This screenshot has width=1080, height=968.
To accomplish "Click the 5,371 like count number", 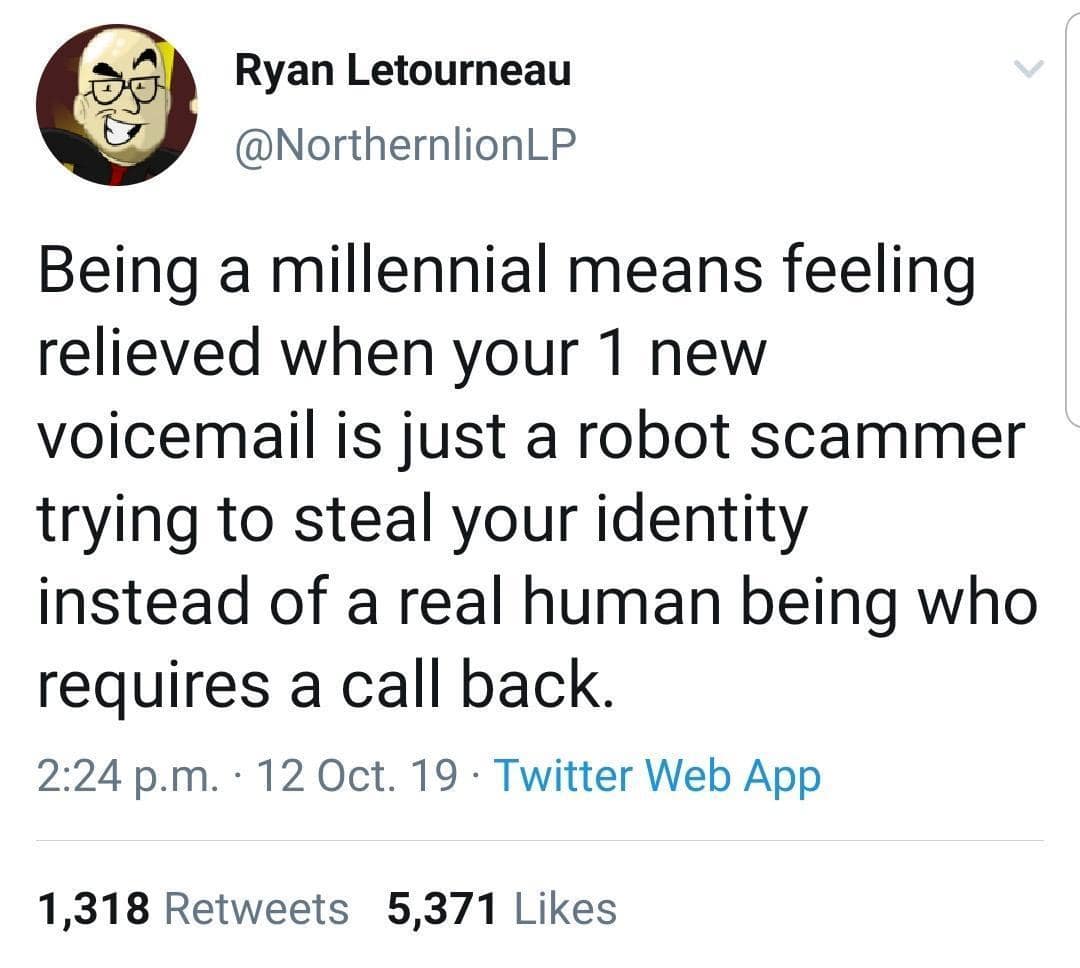I will coord(441,909).
